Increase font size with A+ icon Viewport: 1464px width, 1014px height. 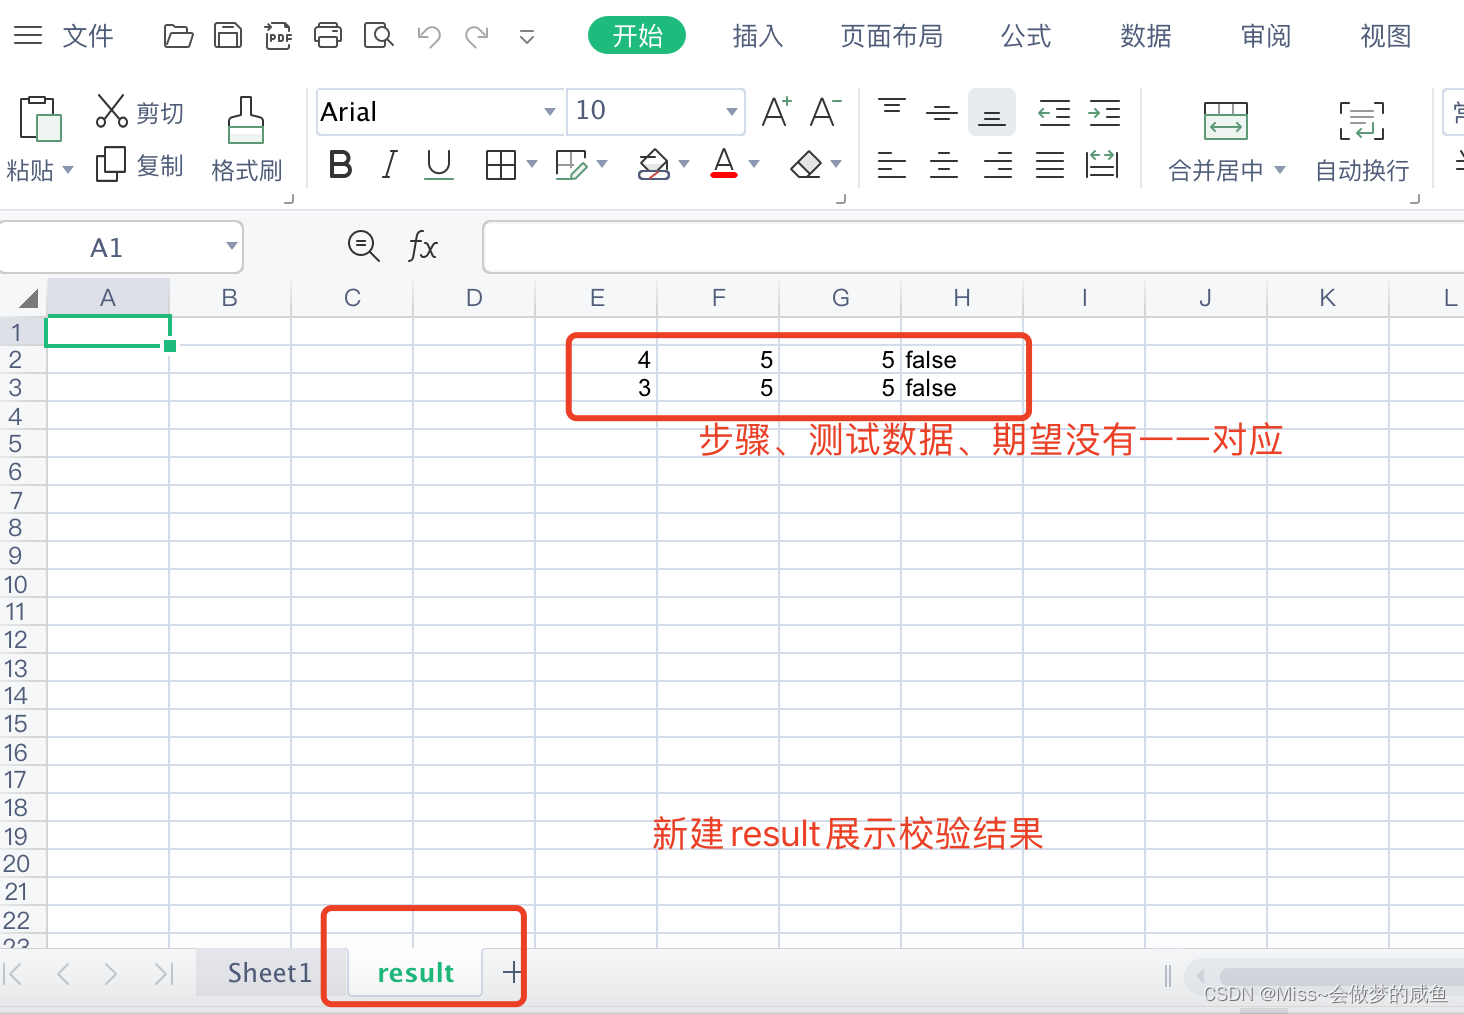776,111
